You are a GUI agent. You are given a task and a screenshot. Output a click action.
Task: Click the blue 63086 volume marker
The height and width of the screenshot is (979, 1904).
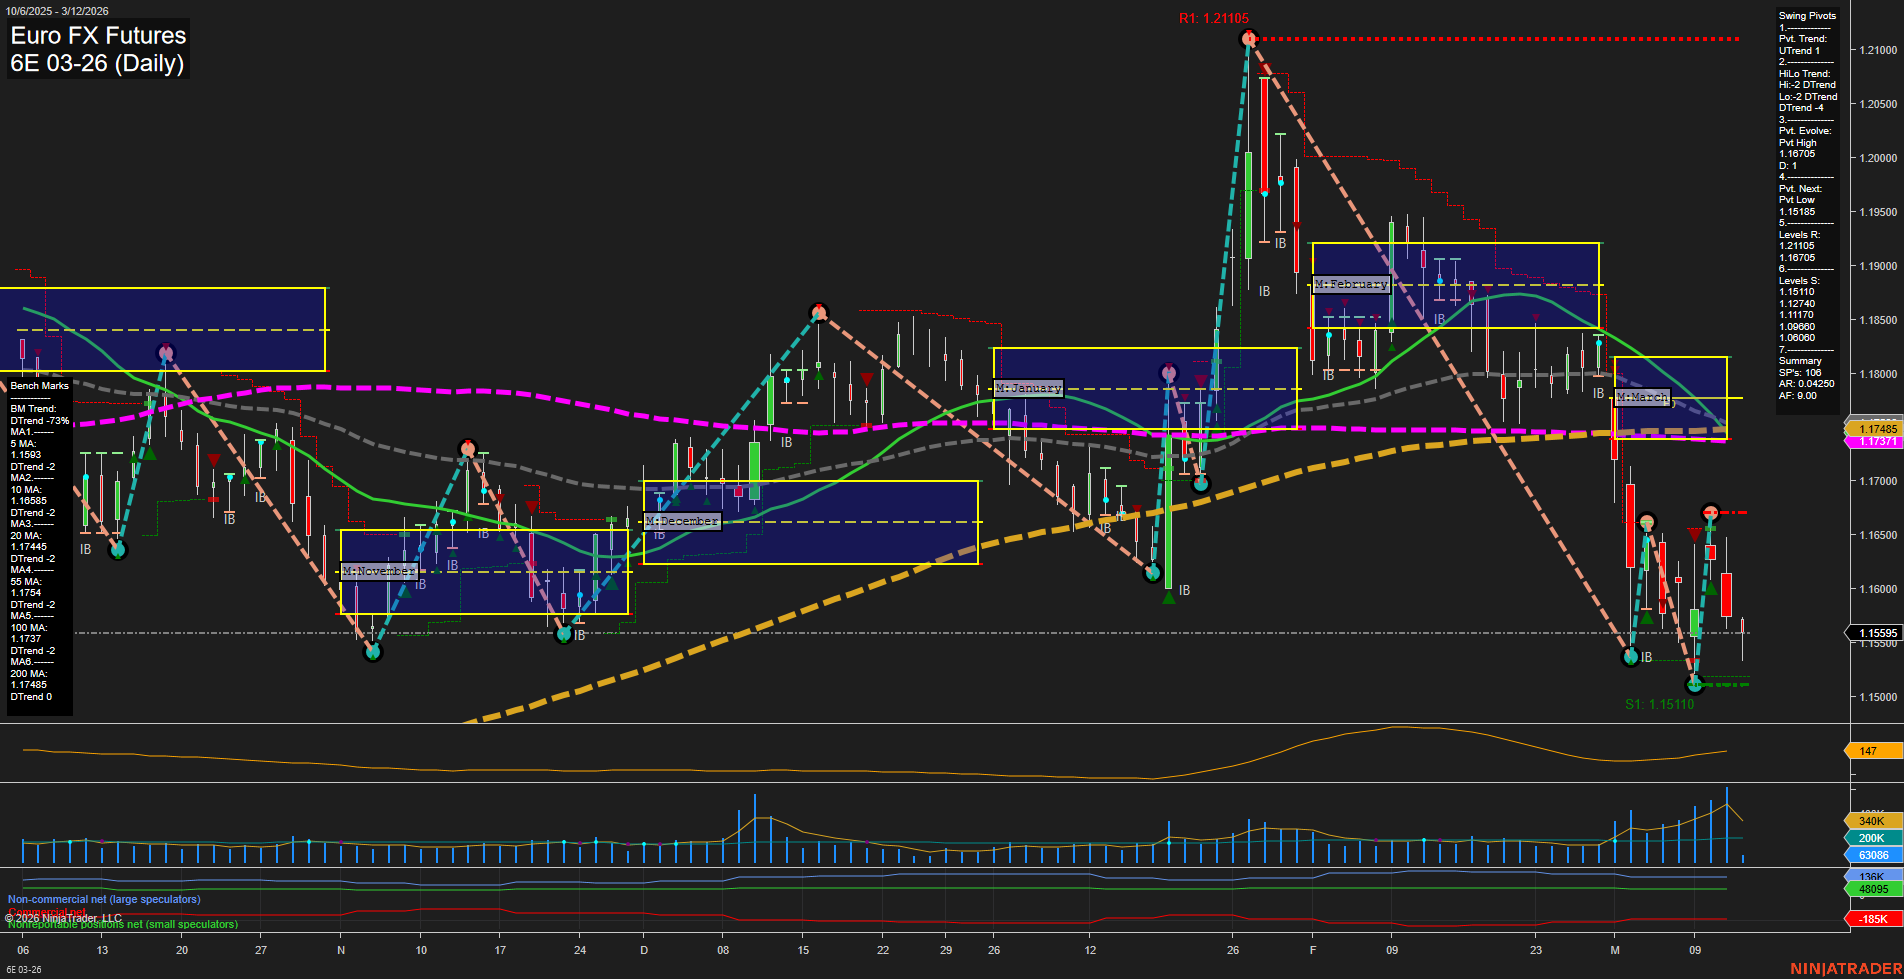1872,855
